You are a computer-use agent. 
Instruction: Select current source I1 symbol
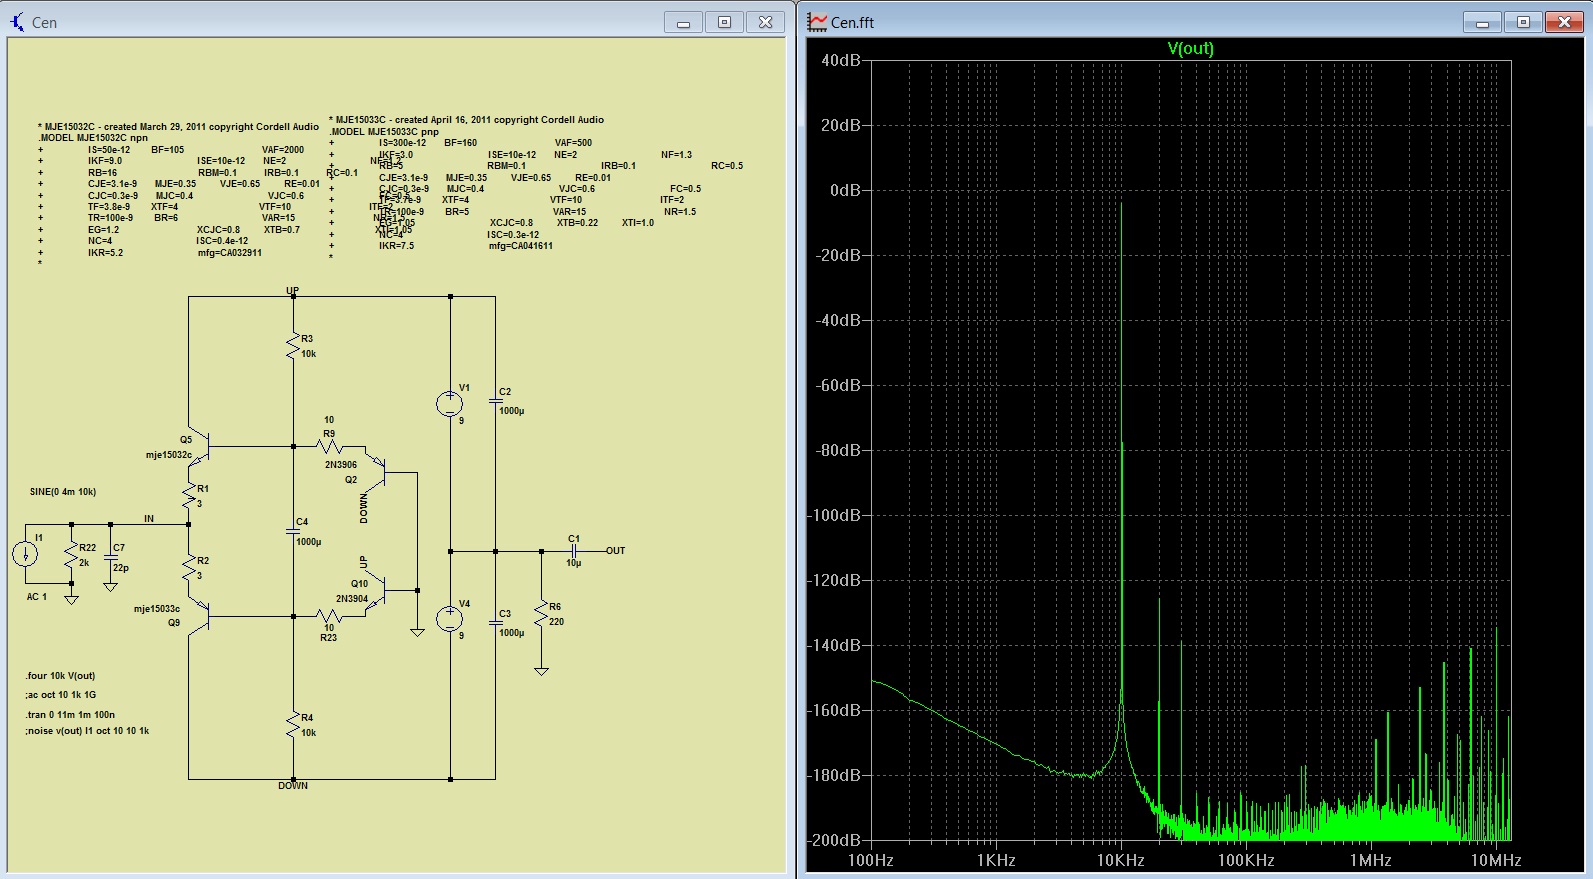click(25, 553)
